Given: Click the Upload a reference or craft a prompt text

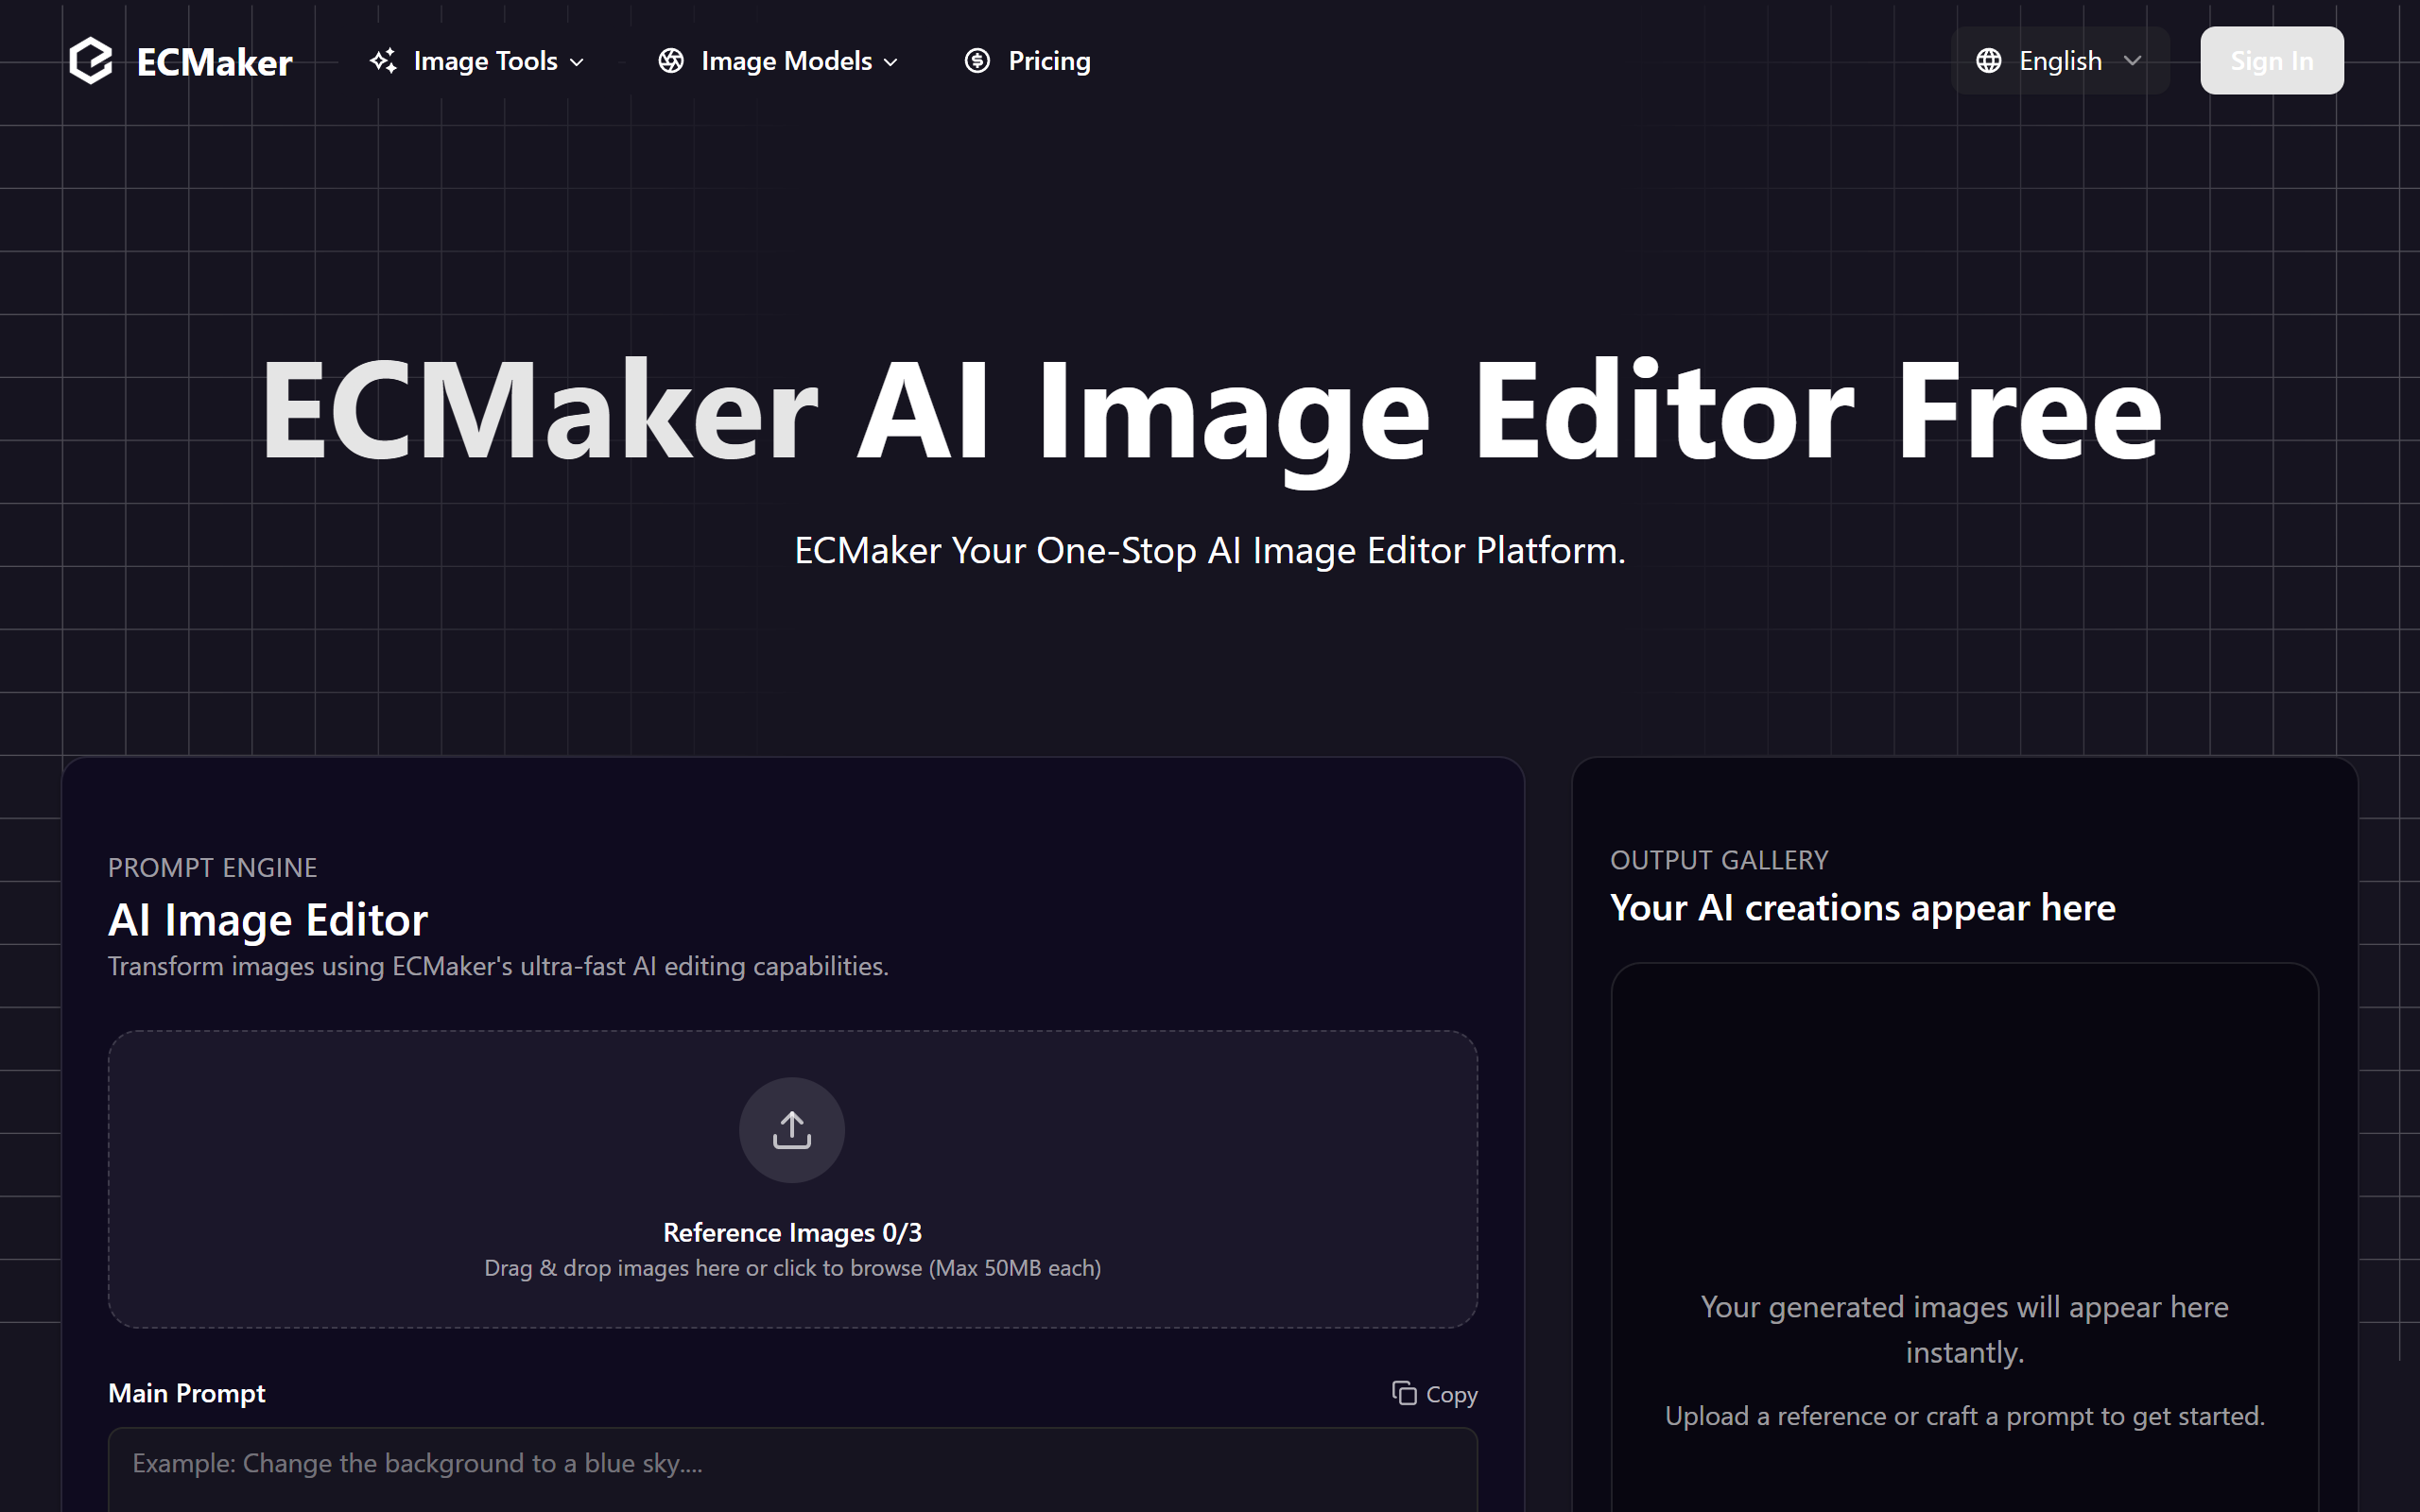Looking at the screenshot, I should tap(1965, 1416).
